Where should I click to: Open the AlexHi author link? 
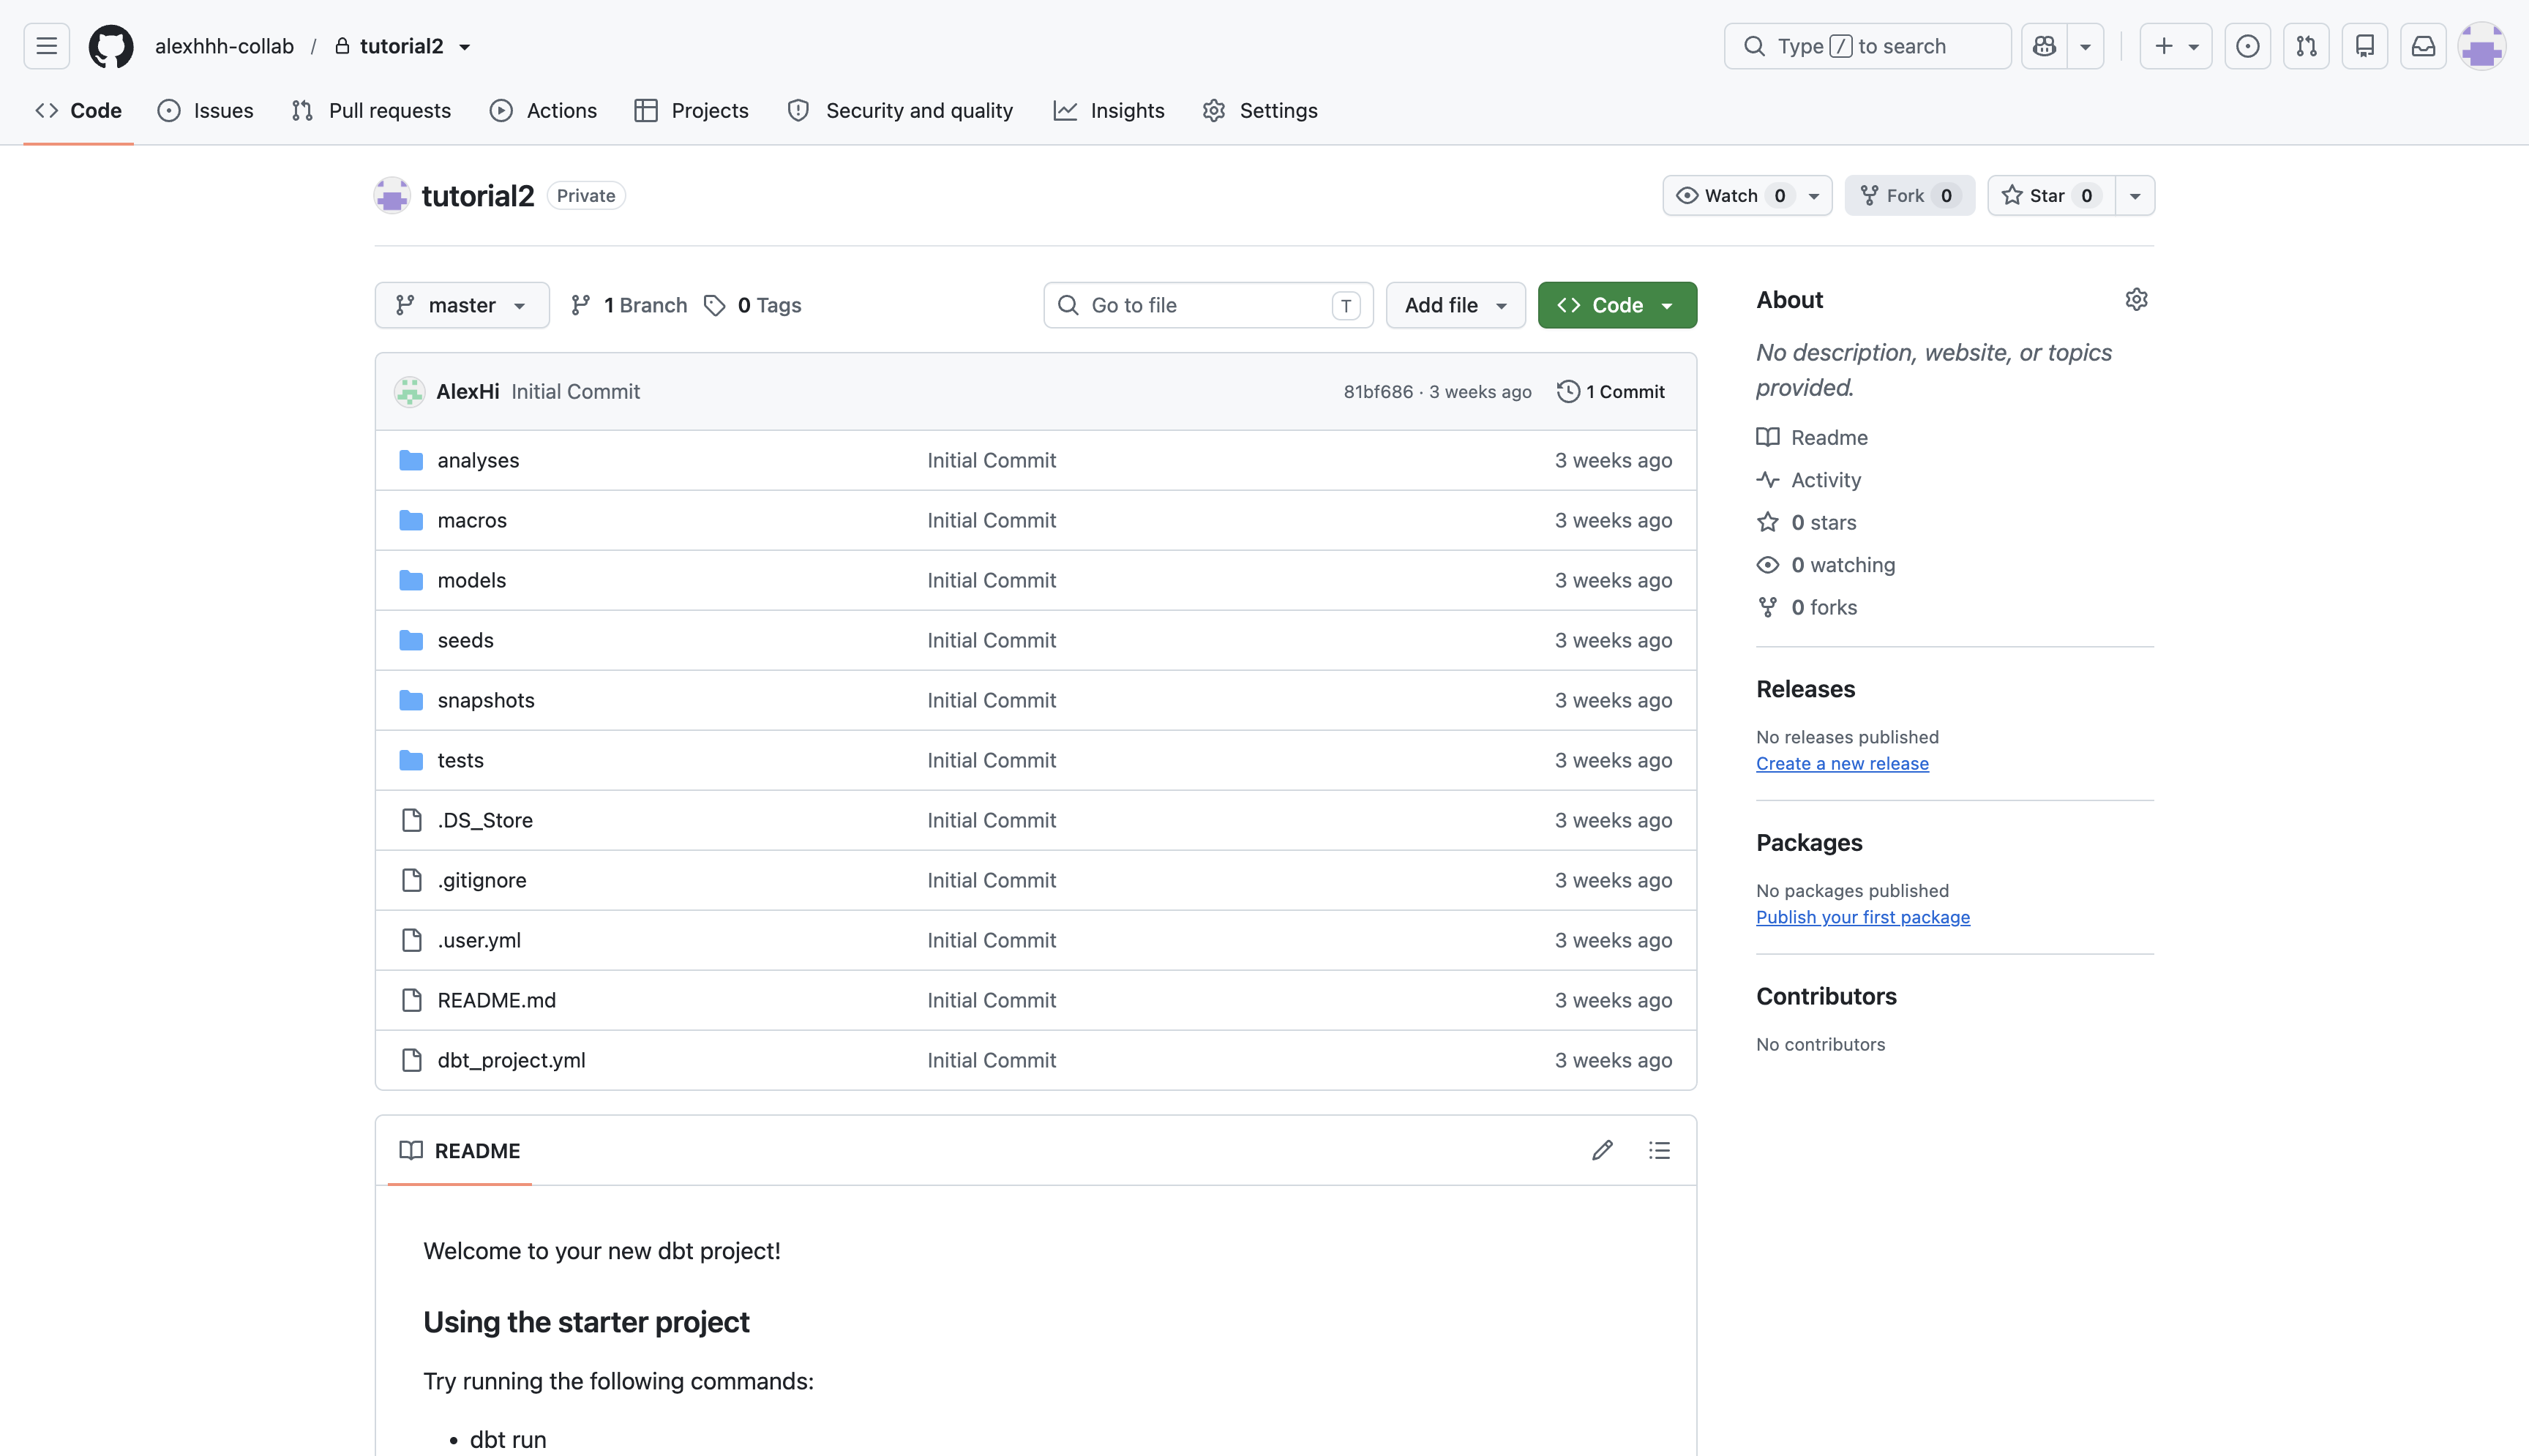coord(467,392)
